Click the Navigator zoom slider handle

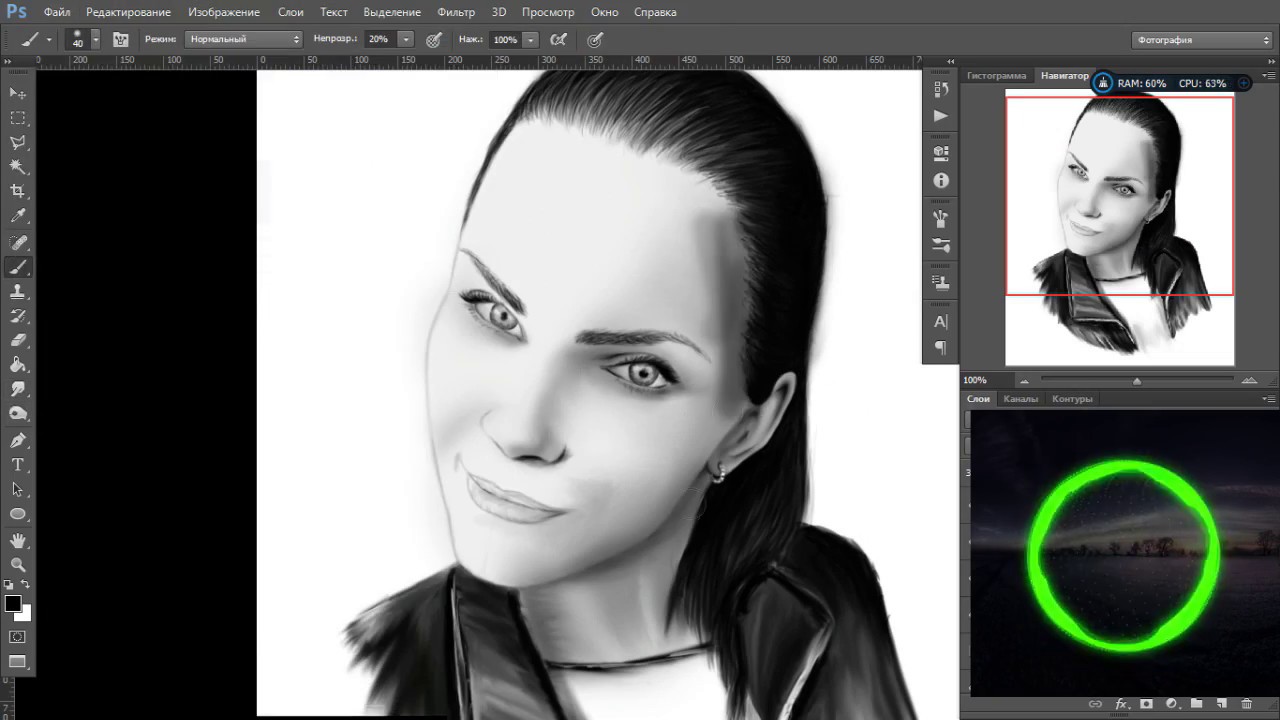pyautogui.click(x=1137, y=381)
